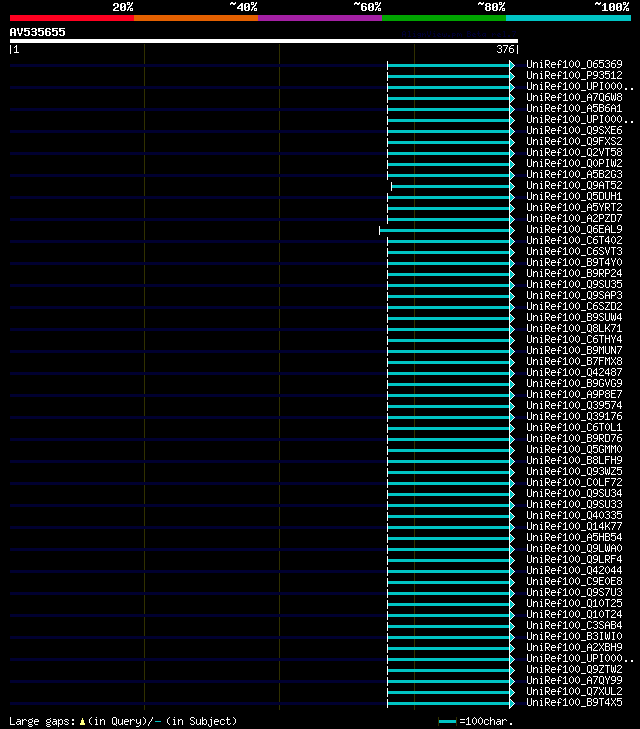
Task: Select UniRef100_C6SZD2 label
Action: click(574, 306)
